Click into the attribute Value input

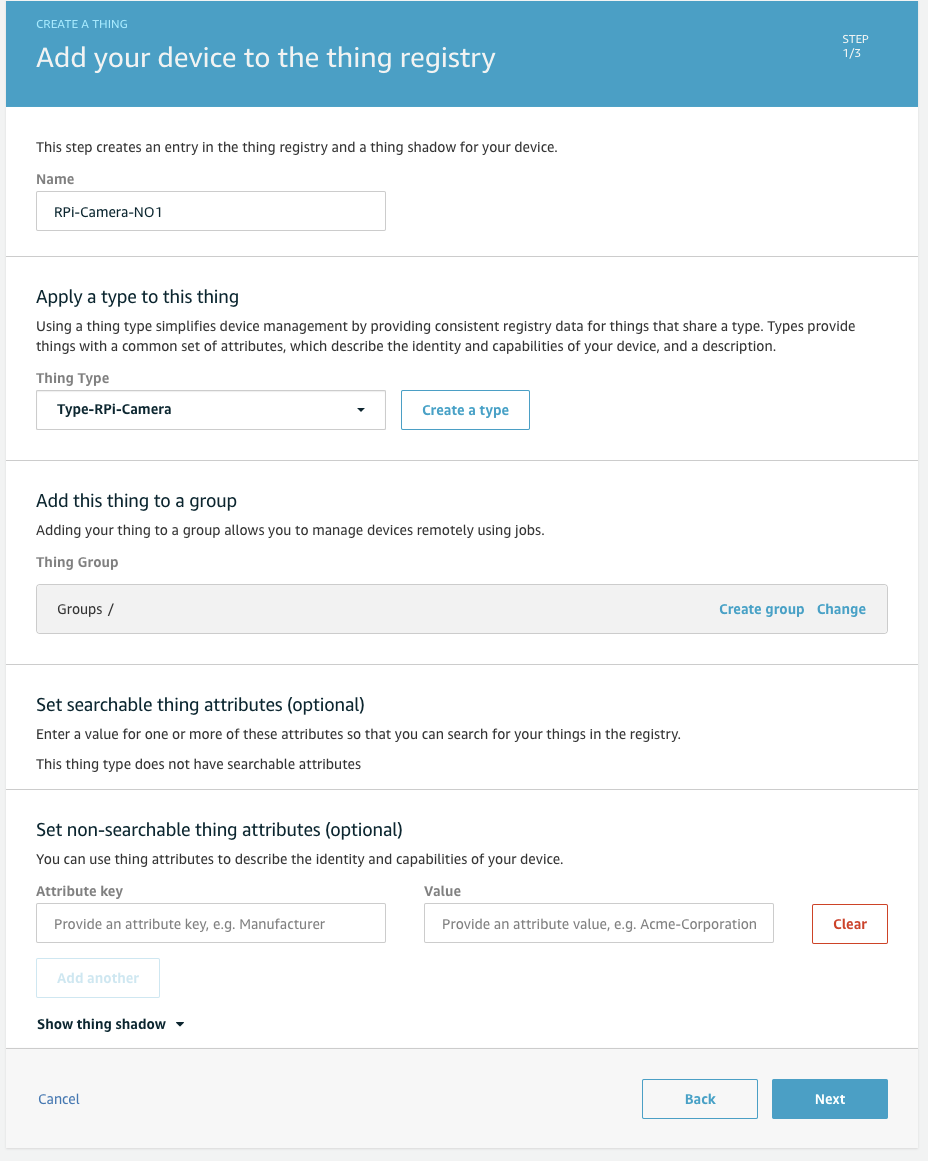pos(598,923)
